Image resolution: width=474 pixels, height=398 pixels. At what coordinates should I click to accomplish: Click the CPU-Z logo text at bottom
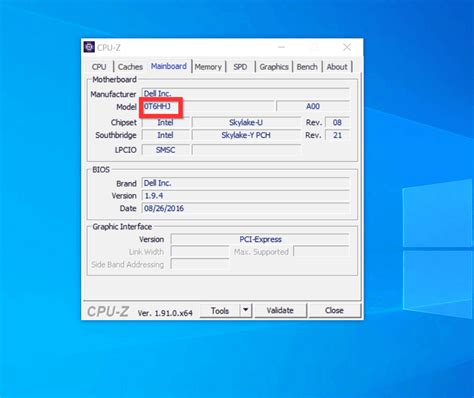tap(108, 311)
